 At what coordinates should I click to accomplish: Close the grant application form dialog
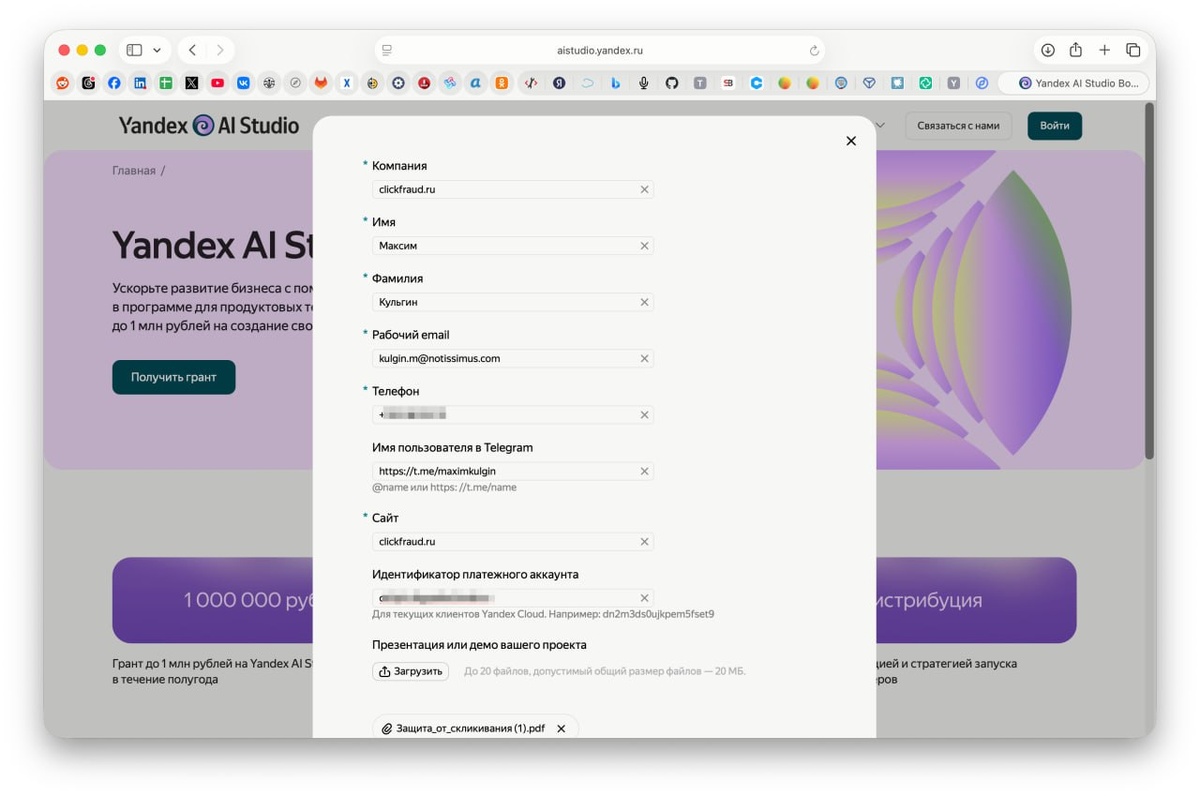(x=851, y=141)
